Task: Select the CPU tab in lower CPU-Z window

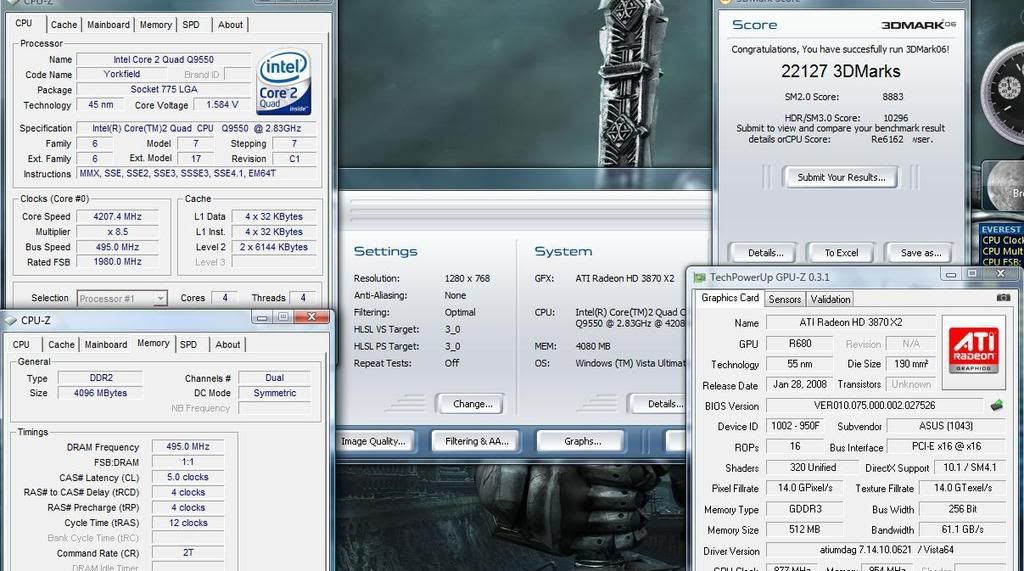Action: pyautogui.click(x=21, y=344)
